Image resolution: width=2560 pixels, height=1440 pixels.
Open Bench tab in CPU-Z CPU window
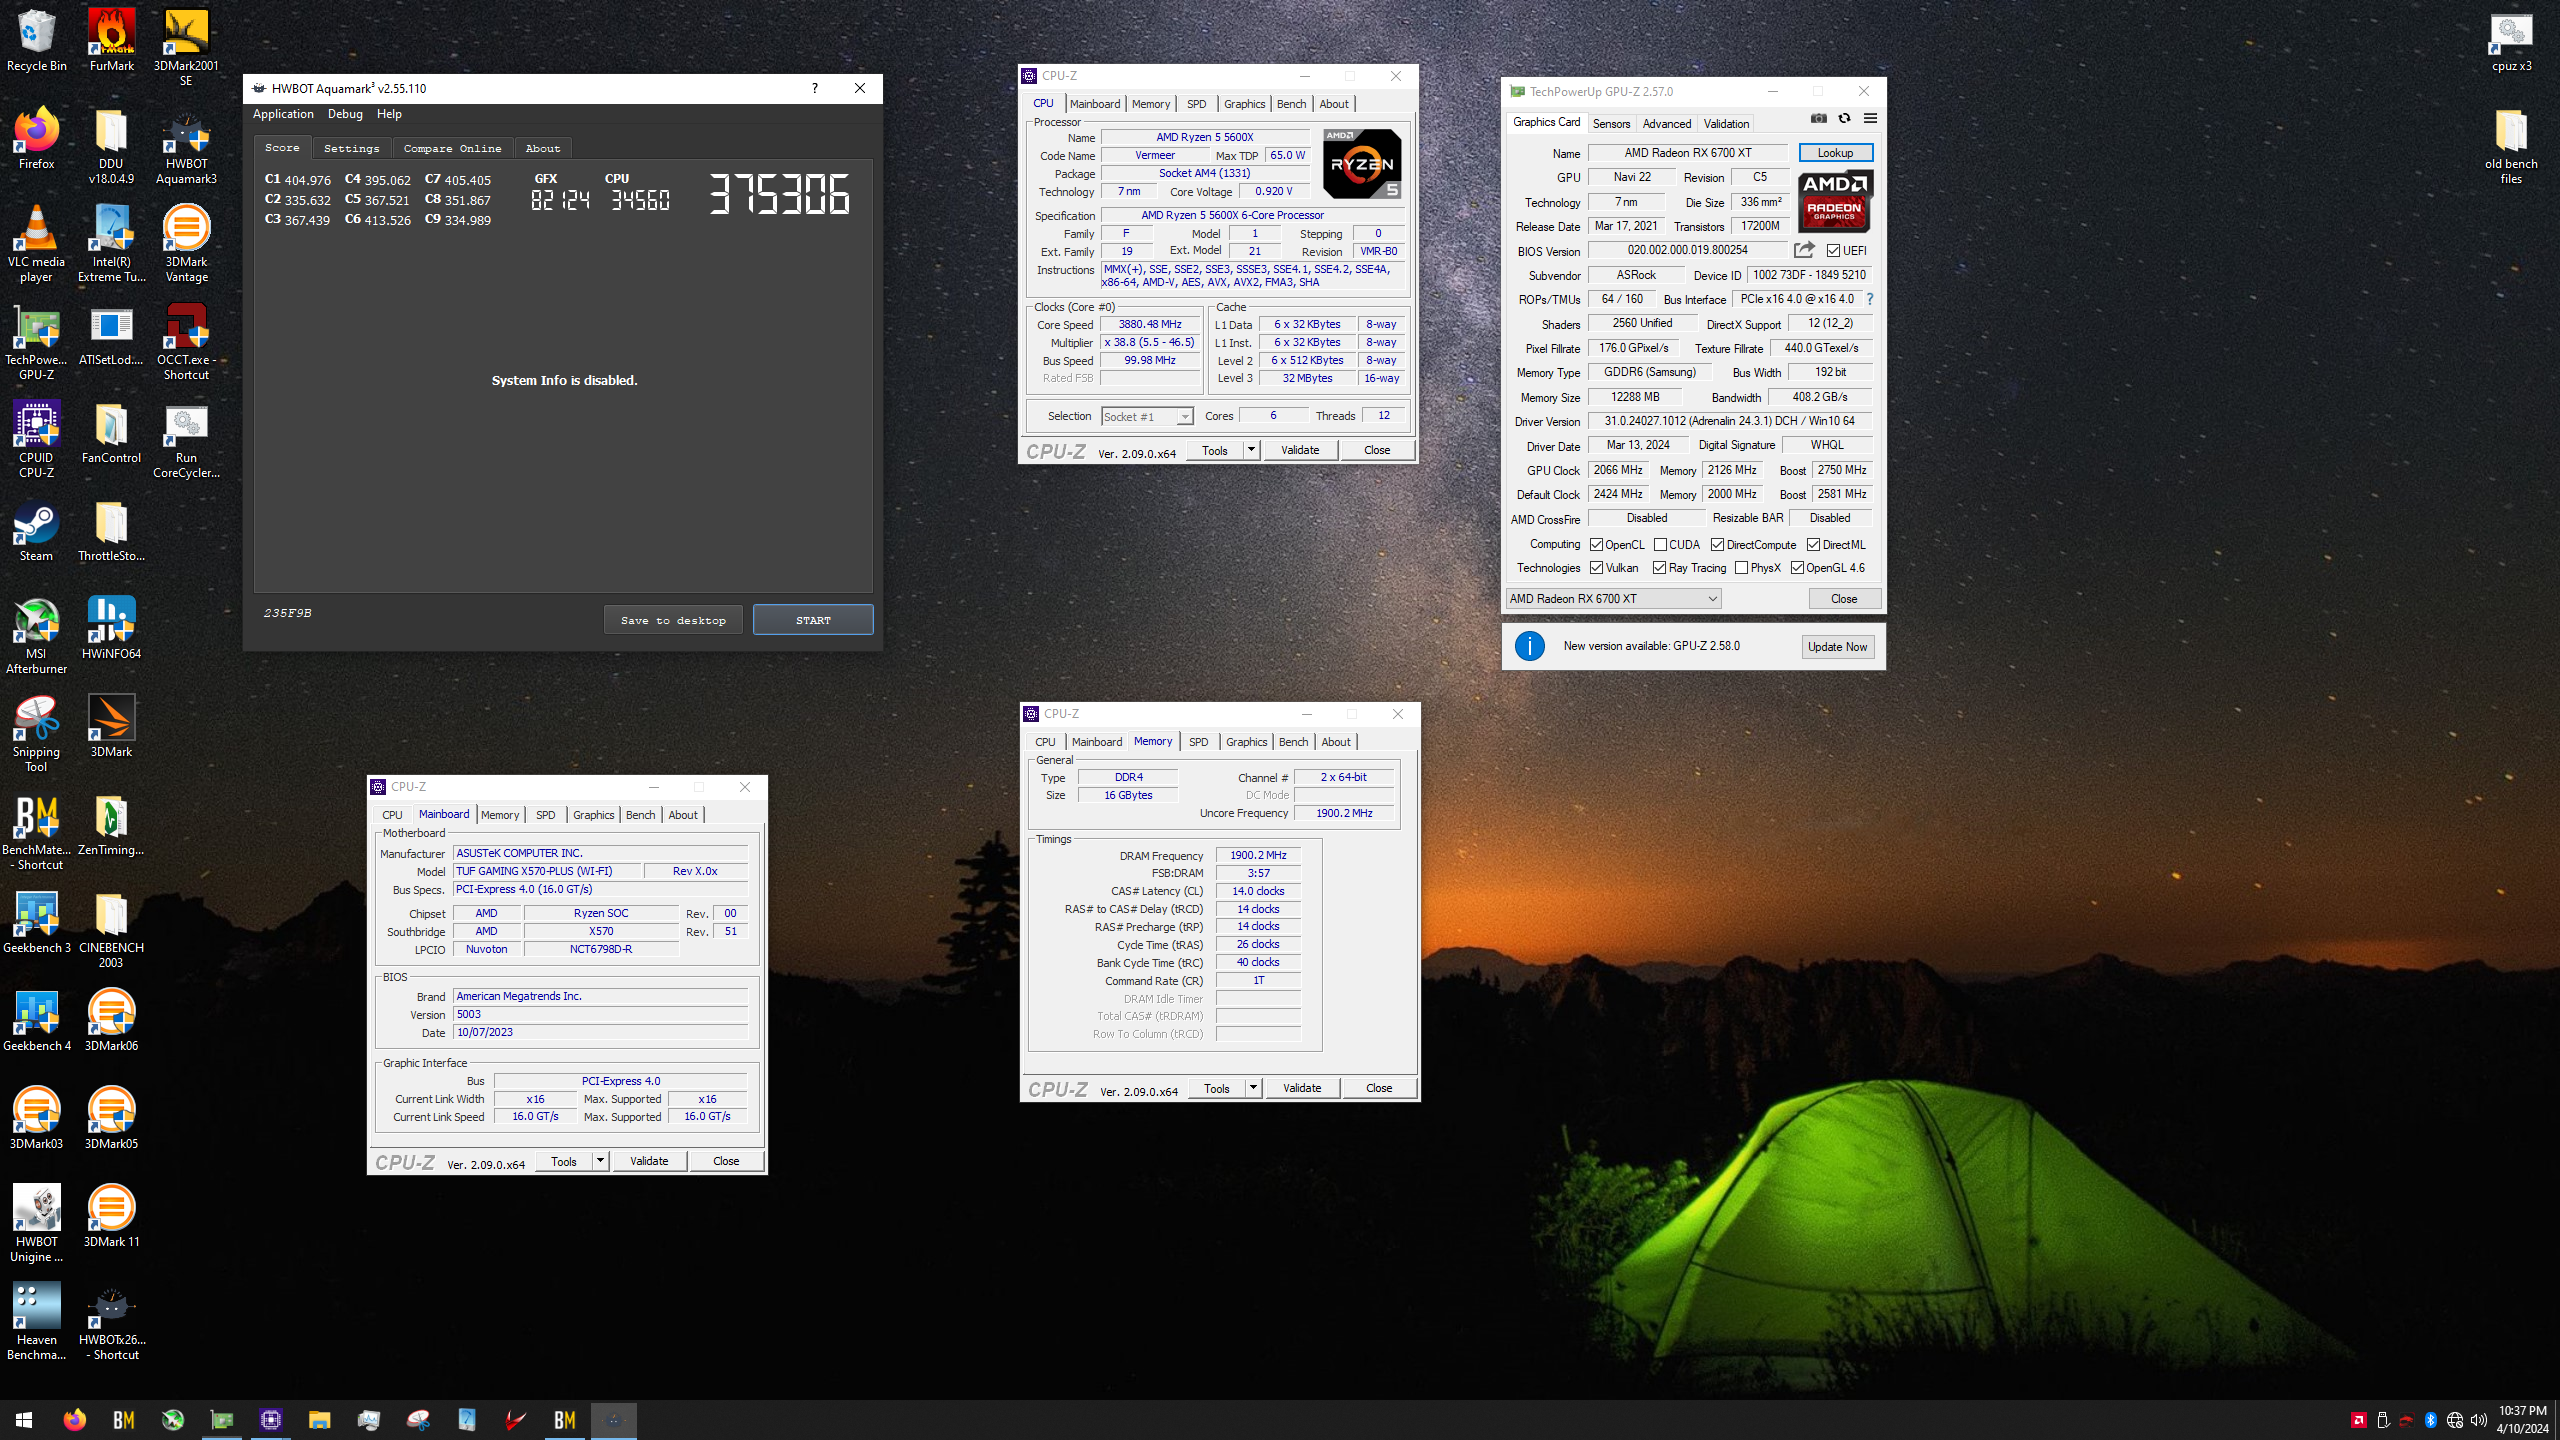[1291, 104]
